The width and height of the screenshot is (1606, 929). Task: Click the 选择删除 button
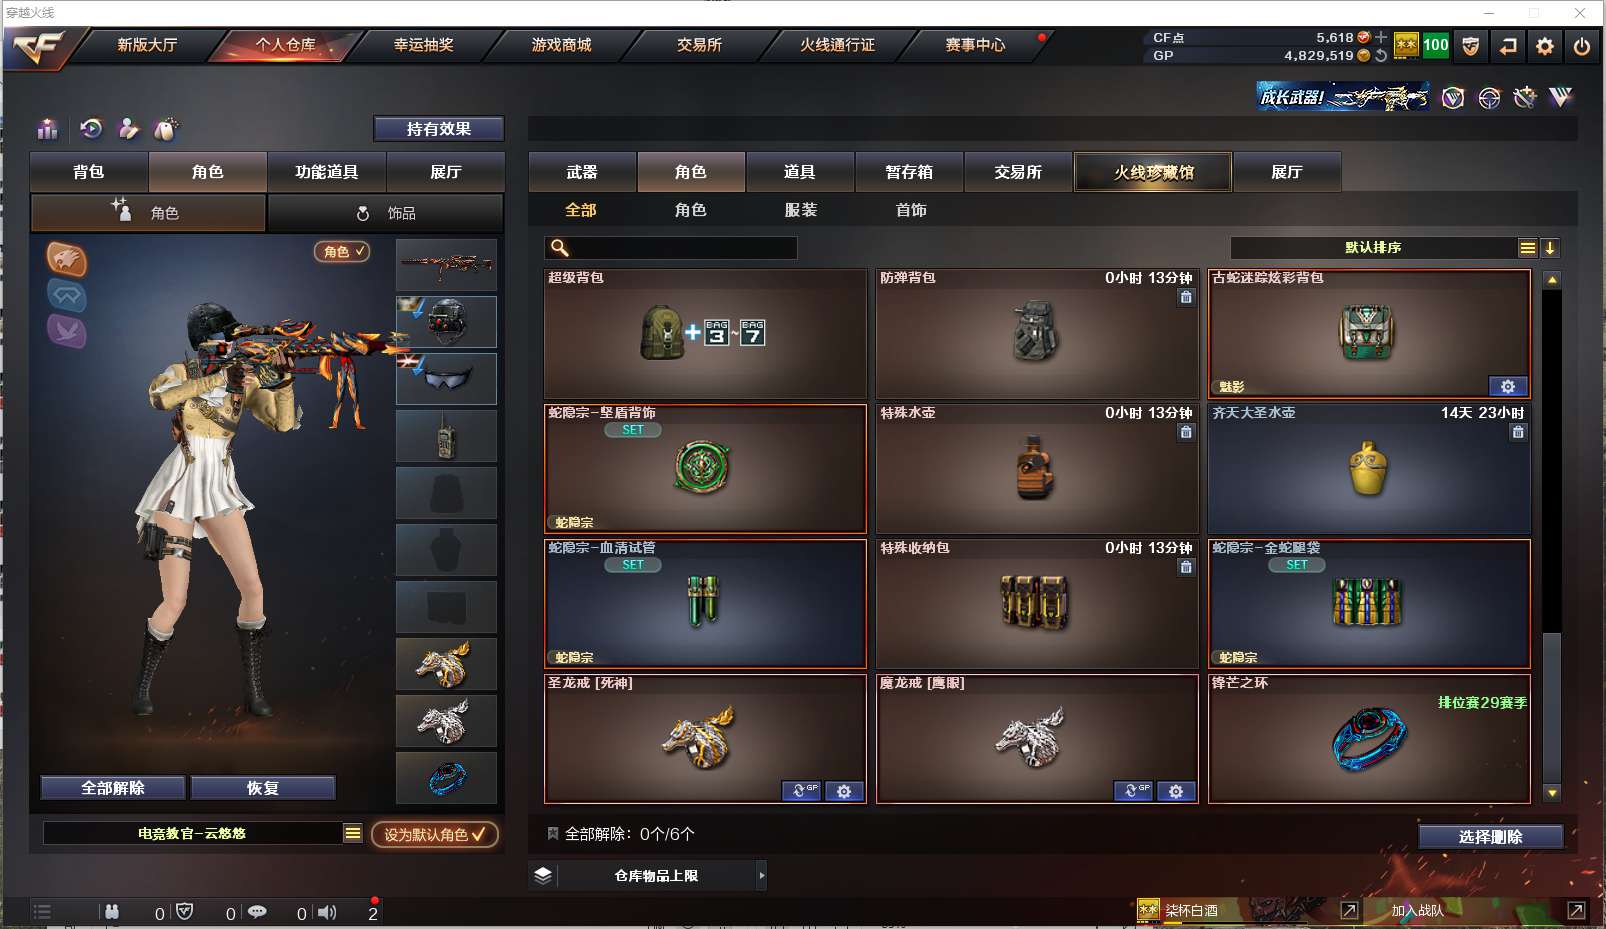(1490, 837)
